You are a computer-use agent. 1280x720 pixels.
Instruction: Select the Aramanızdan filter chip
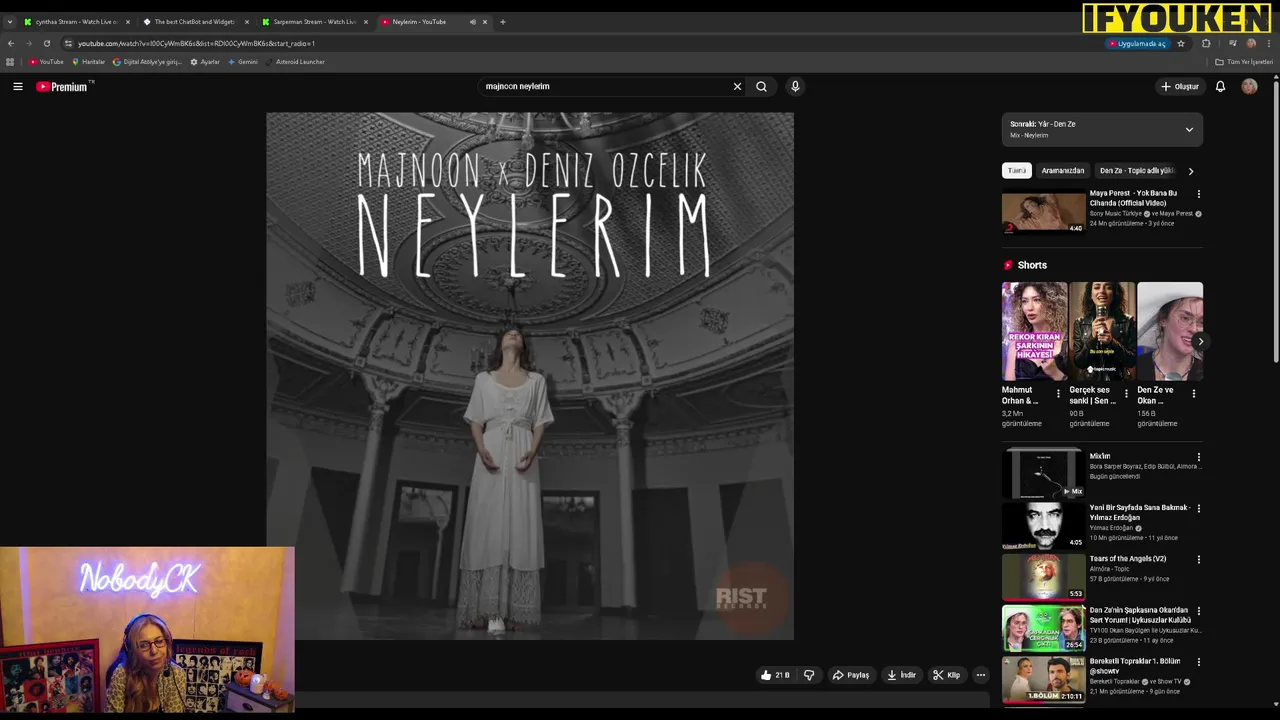tap(1063, 171)
